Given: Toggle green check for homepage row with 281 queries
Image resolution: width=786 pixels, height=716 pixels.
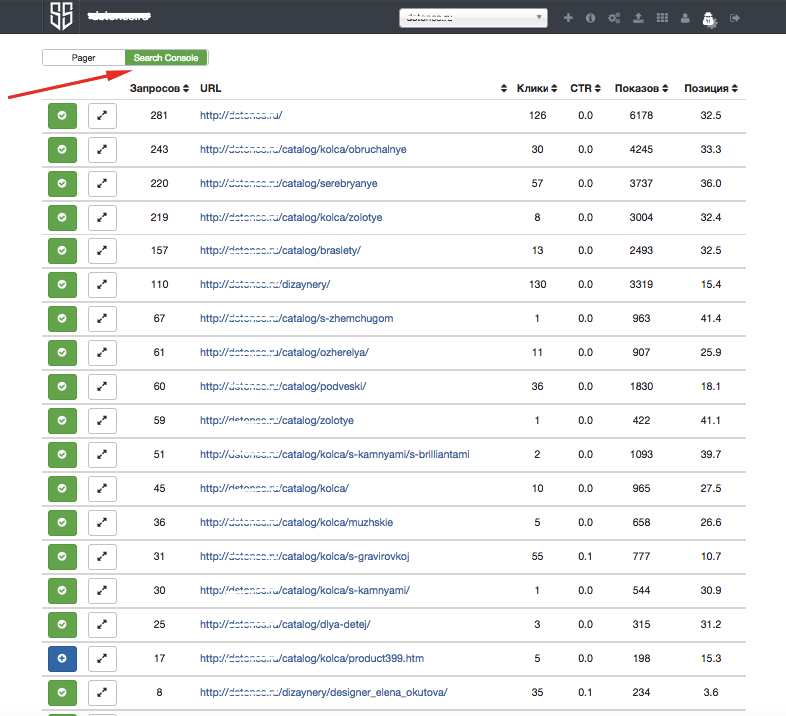Looking at the screenshot, I should coord(62,116).
